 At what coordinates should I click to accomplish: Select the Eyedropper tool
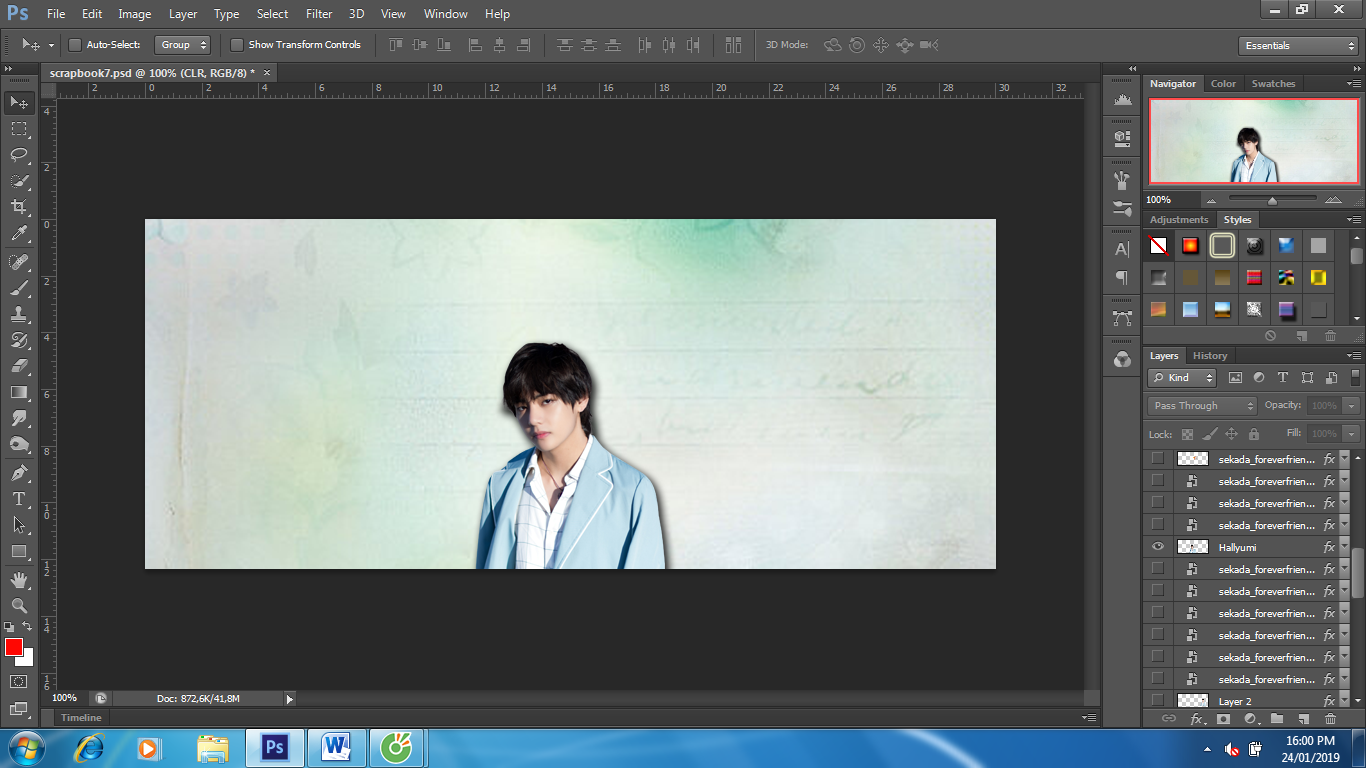pyautogui.click(x=19, y=234)
